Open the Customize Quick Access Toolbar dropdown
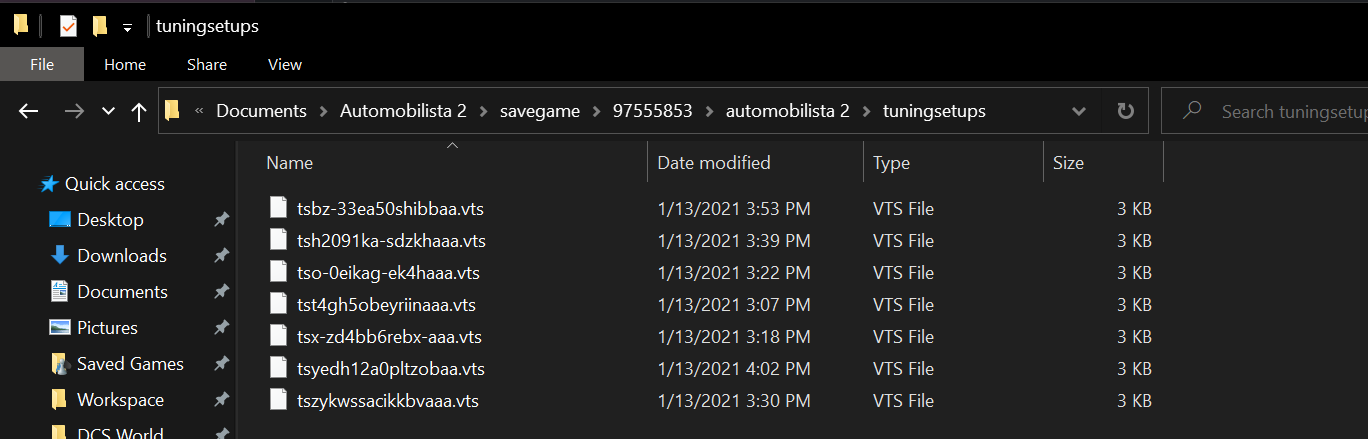 (126, 27)
